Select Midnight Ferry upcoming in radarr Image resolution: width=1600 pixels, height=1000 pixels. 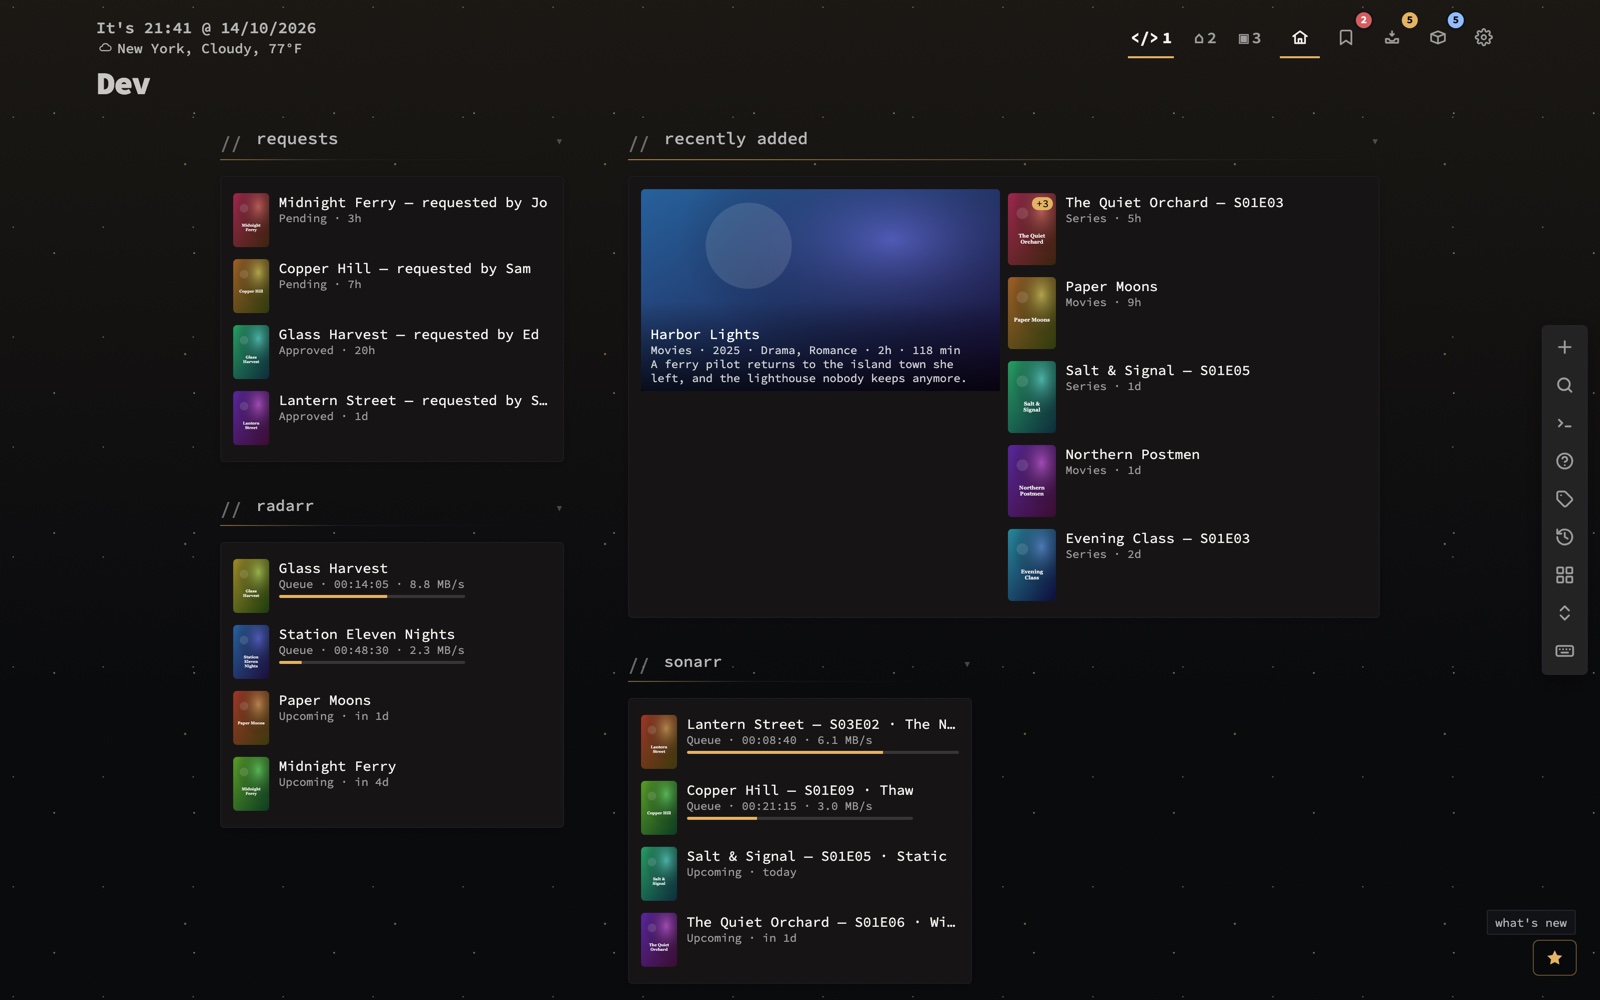pyautogui.click(x=391, y=784)
